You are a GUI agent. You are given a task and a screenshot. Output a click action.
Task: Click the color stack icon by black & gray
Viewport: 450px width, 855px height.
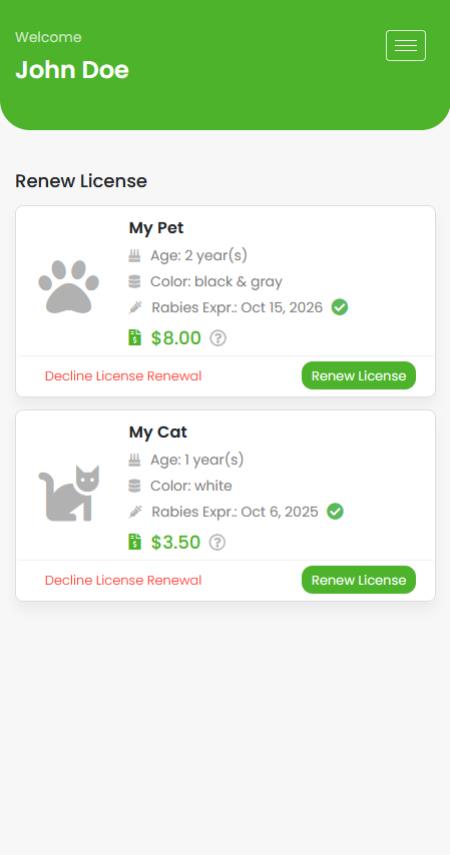pos(135,282)
